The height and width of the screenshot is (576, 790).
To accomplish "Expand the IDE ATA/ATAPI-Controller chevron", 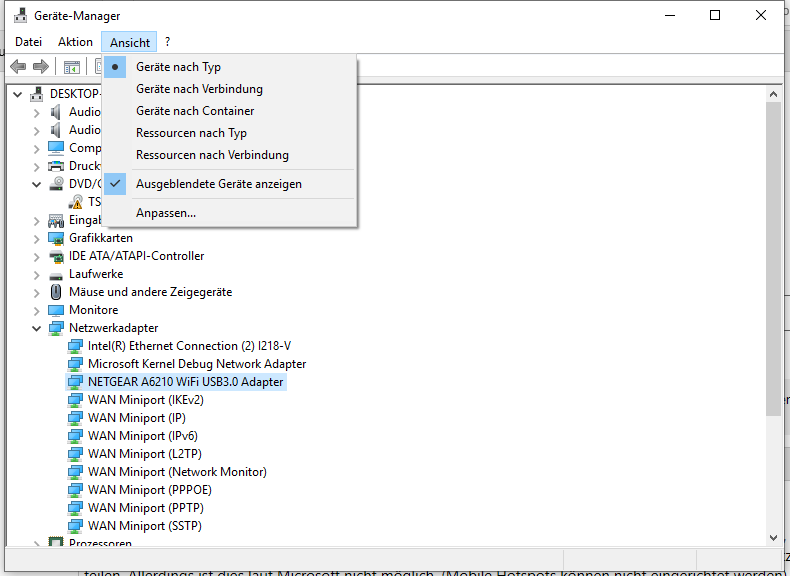I will (x=37, y=257).
